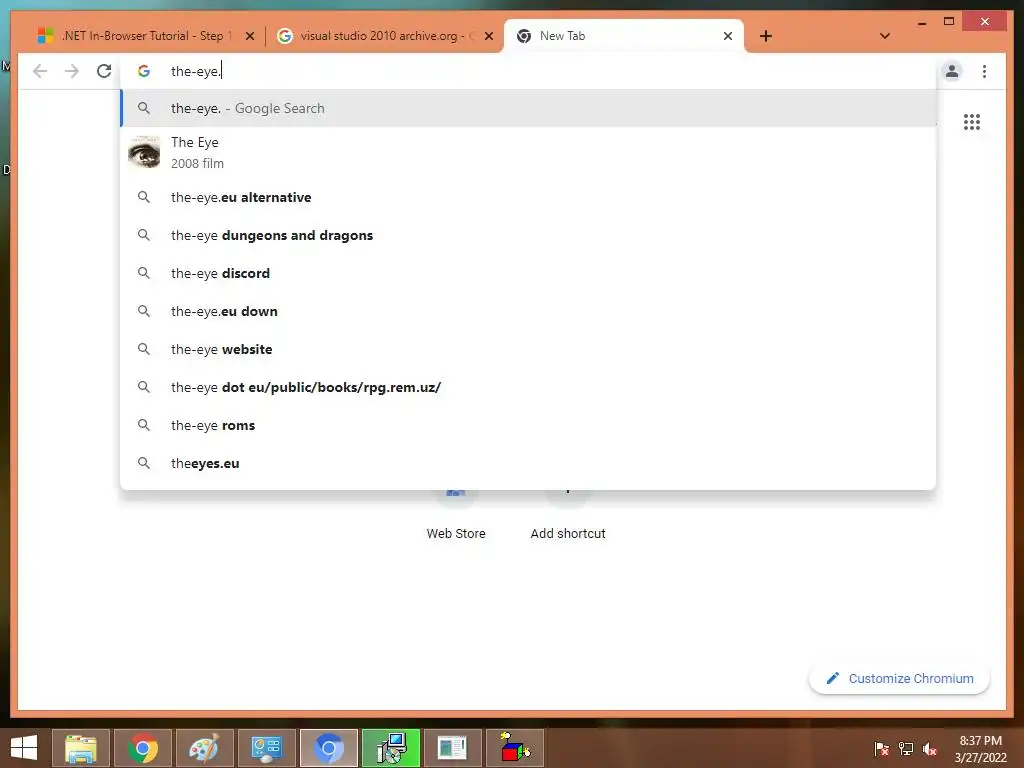Open Google Chrome from the taskbar
The image size is (1024, 768).
coord(143,748)
